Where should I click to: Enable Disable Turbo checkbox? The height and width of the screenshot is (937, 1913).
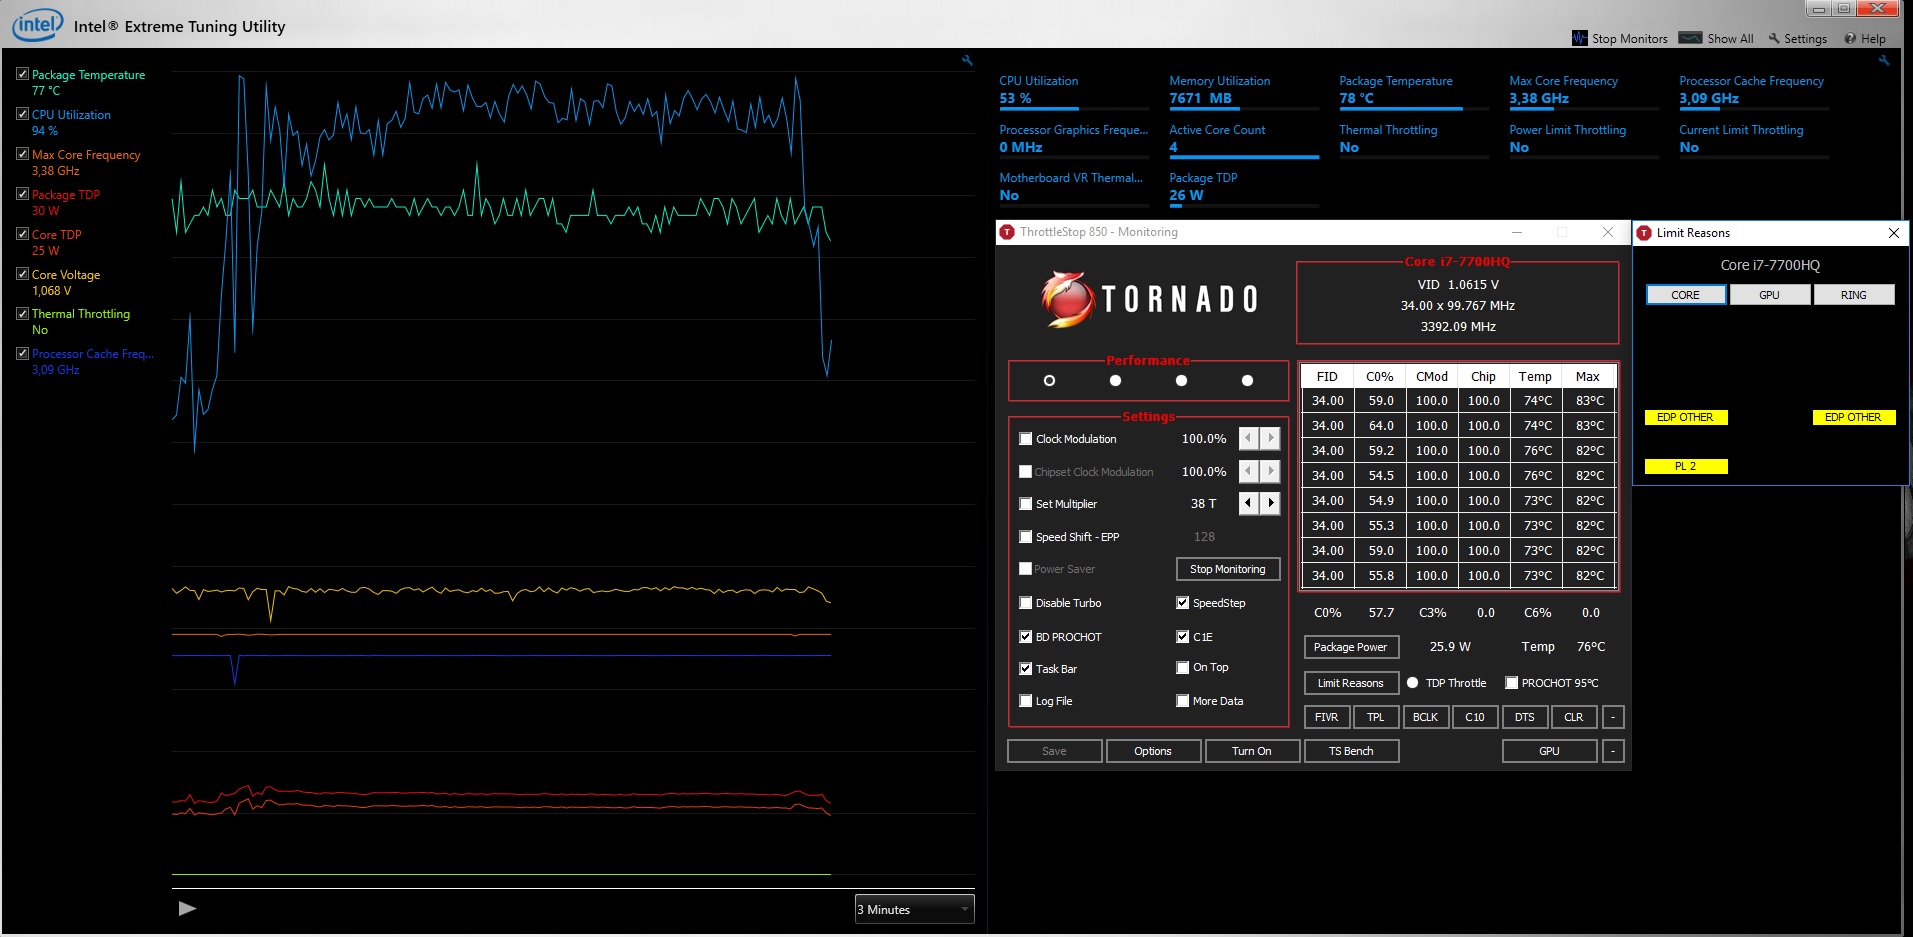tap(1025, 603)
